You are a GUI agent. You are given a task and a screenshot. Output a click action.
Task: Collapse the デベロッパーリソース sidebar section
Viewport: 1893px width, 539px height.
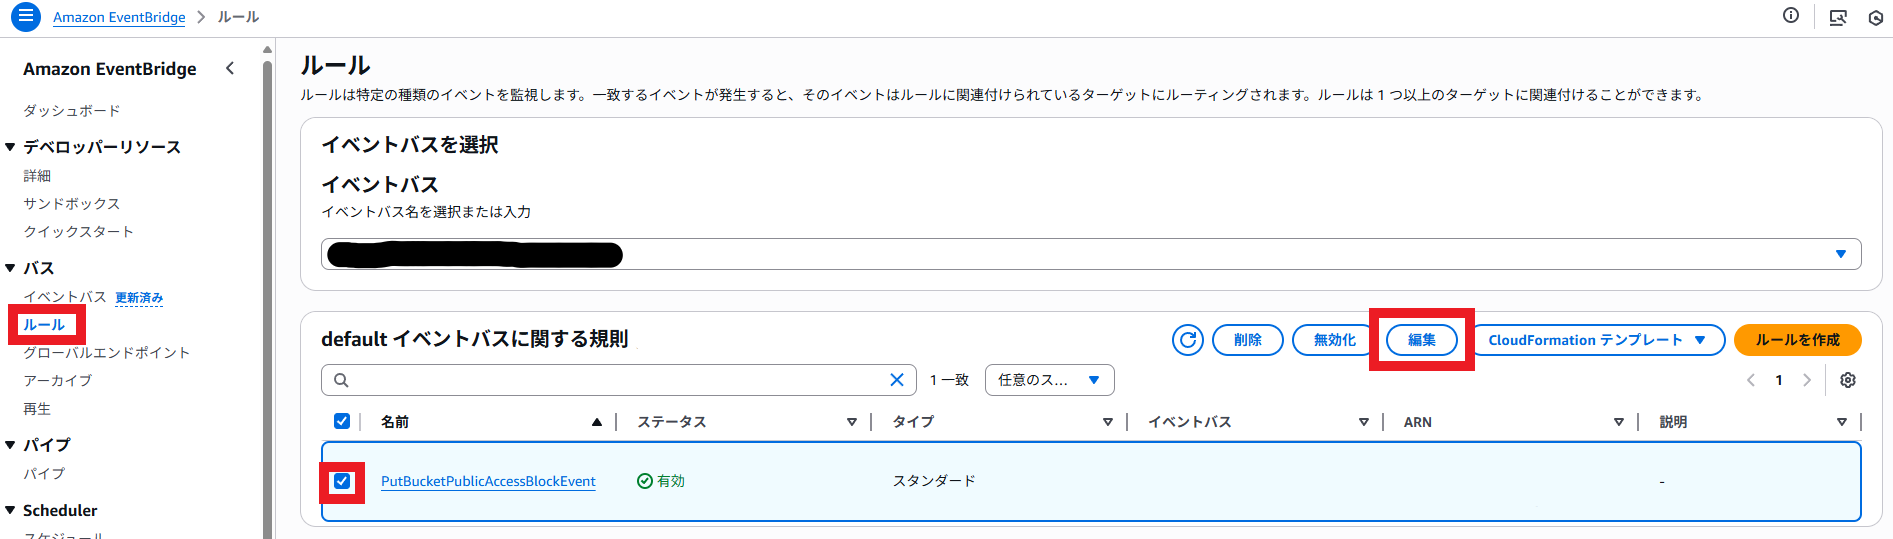10,147
